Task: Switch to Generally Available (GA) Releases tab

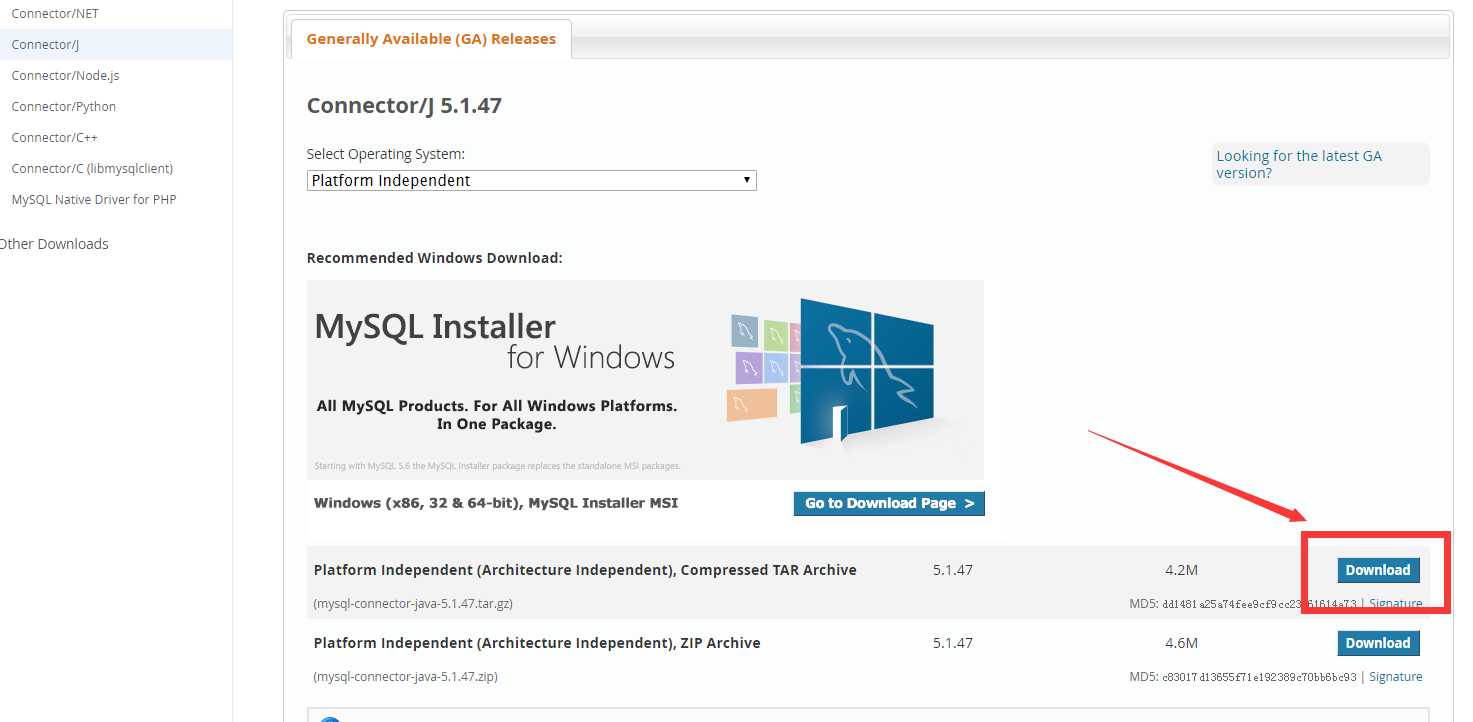Action: (x=431, y=39)
